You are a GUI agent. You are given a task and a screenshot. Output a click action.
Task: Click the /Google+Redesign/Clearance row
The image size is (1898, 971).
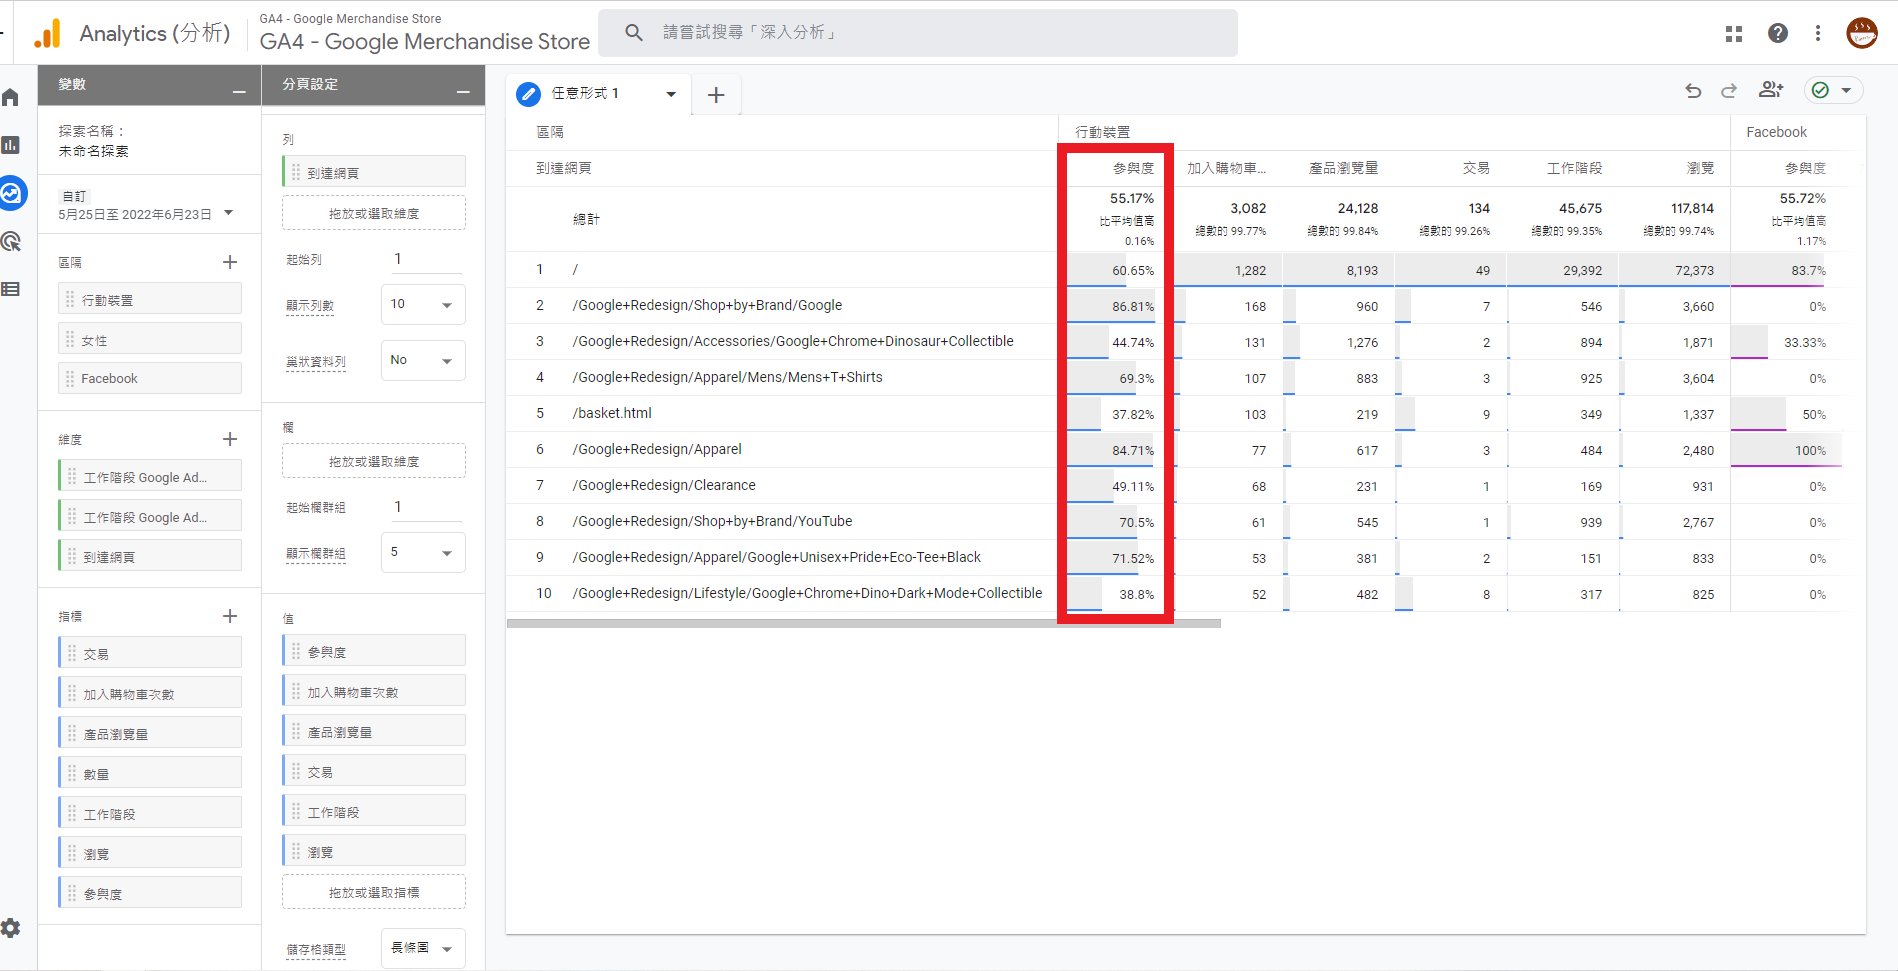[664, 485]
